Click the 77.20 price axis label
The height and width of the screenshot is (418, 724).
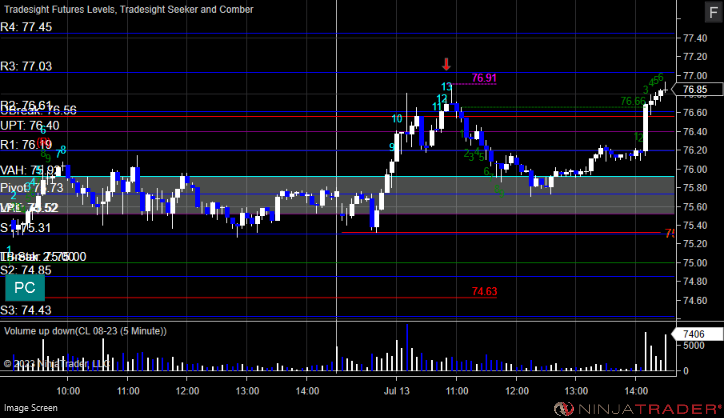click(x=695, y=57)
